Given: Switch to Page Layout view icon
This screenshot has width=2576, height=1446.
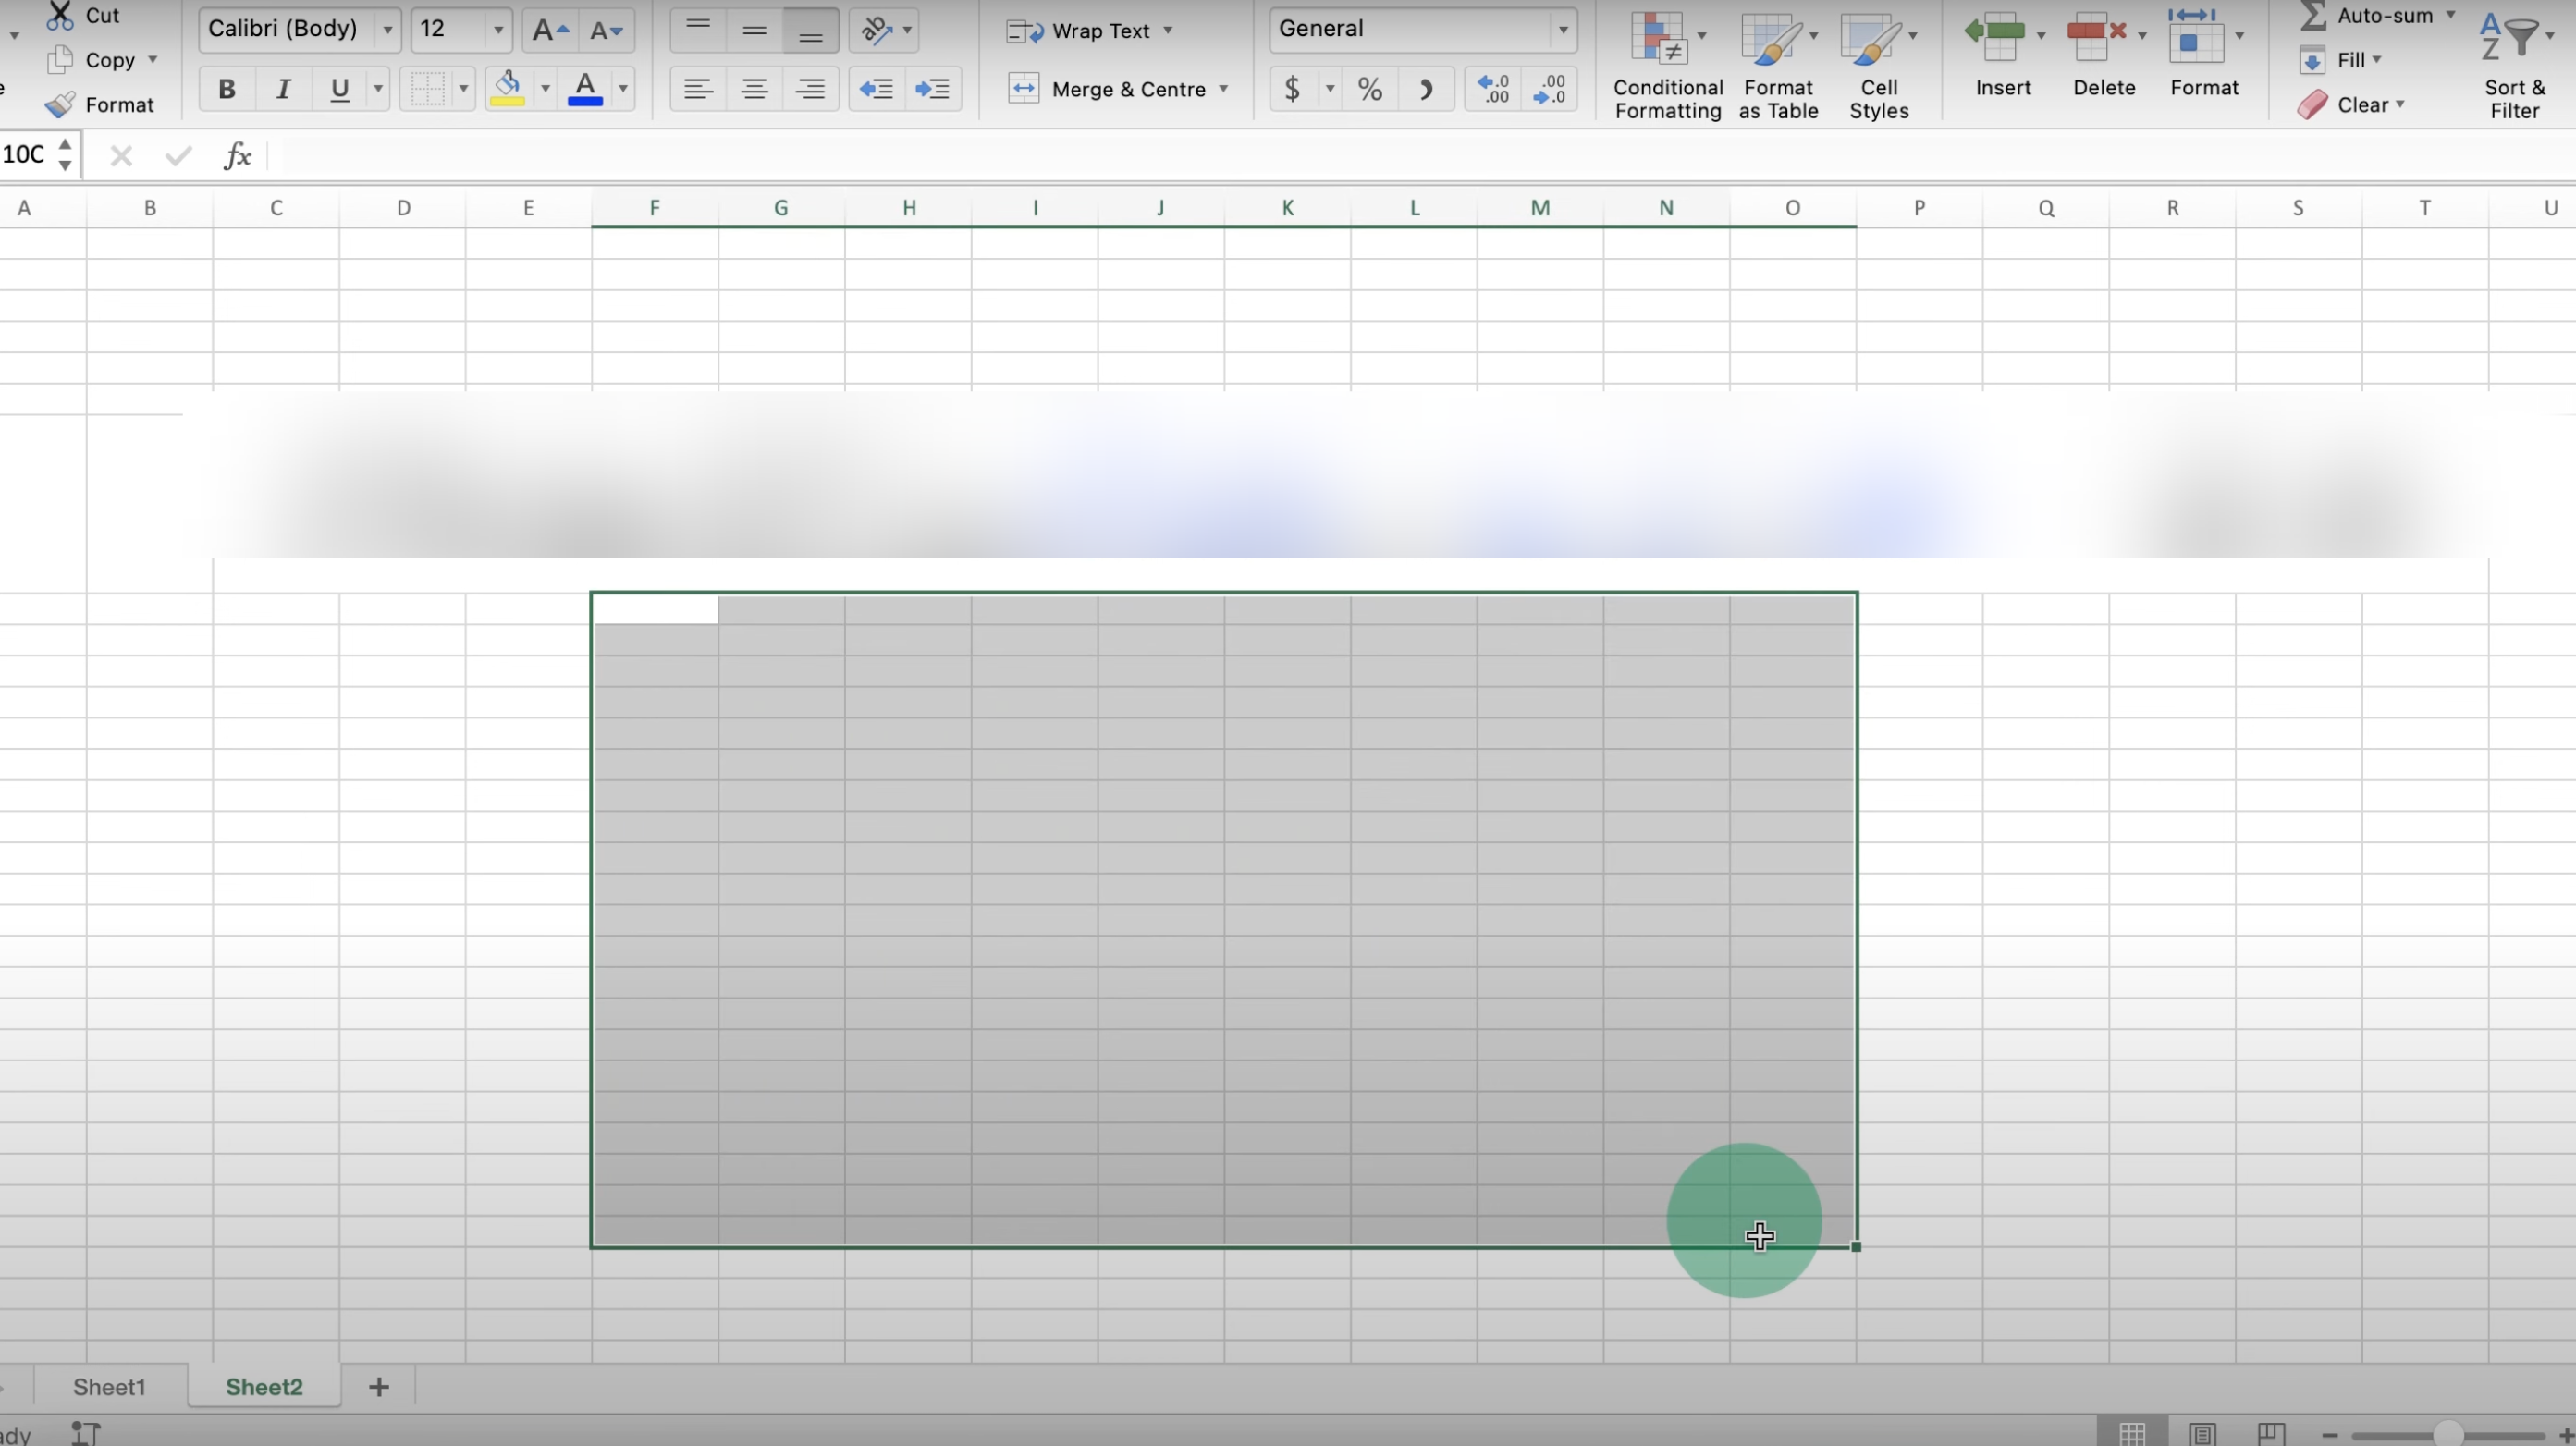Looking at the screenshot, I should (2202, 1433).
